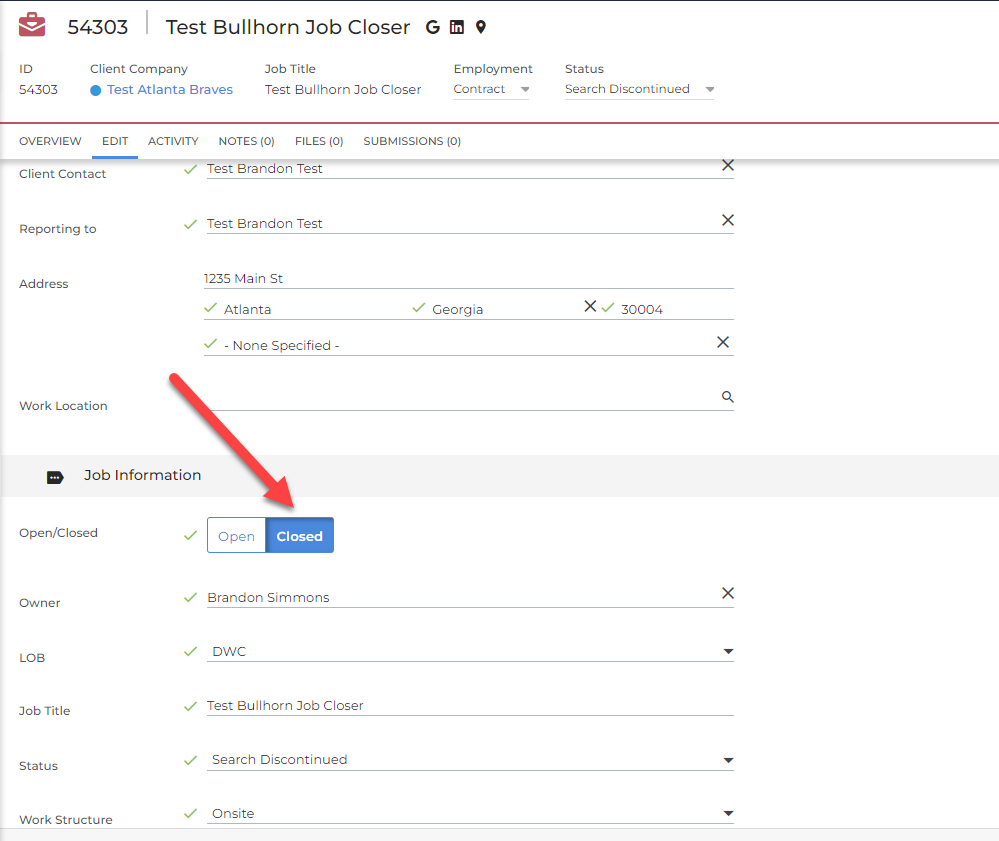Clear the Reporting to field
999x841 pixels.
pyautogui.click(x=728, y=220)
